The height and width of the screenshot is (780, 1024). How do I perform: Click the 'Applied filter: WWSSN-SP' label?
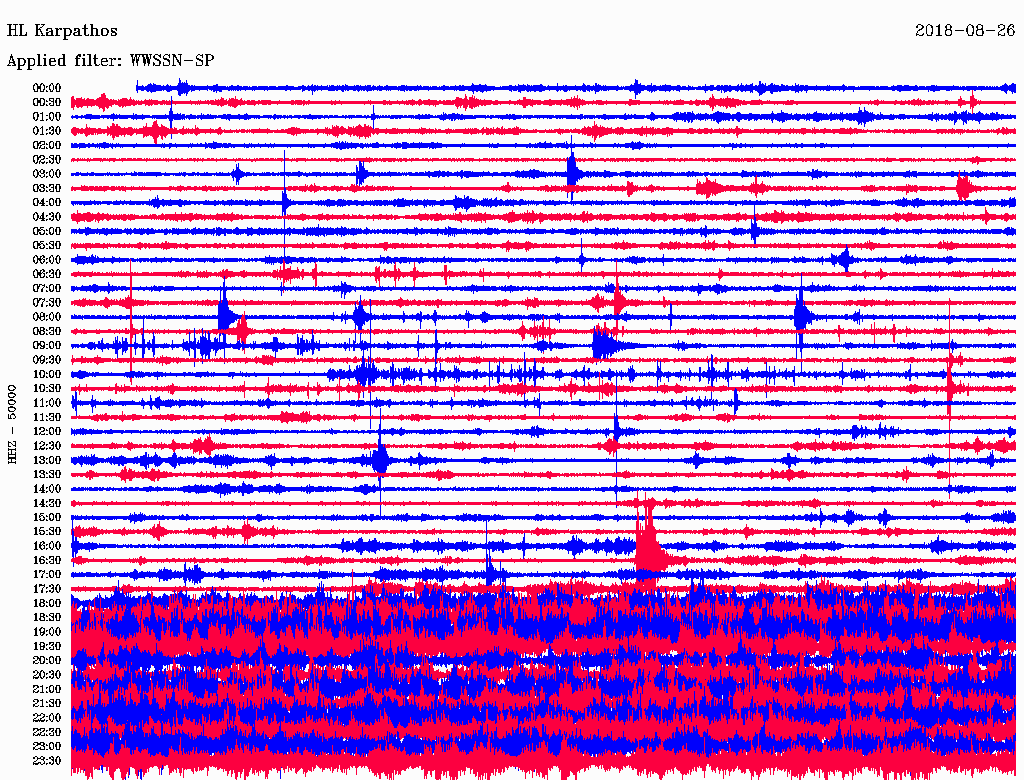110,61
